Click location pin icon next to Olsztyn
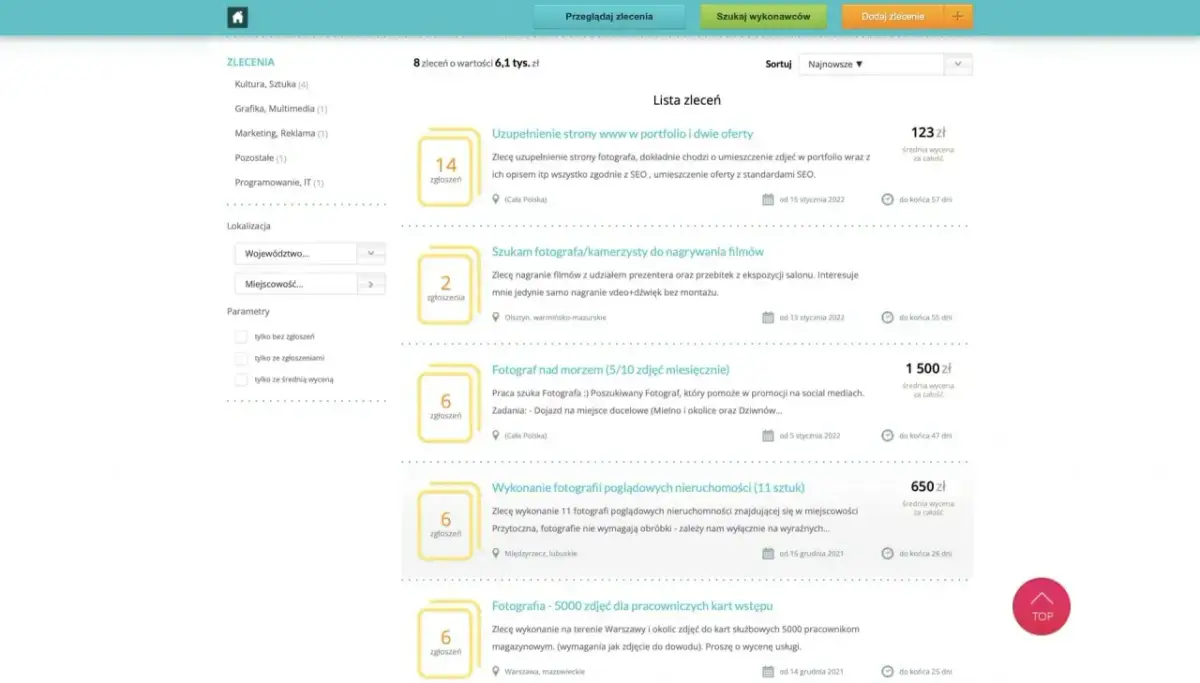The height and width of the screenshot is (683, 1200). coord(496,317)
